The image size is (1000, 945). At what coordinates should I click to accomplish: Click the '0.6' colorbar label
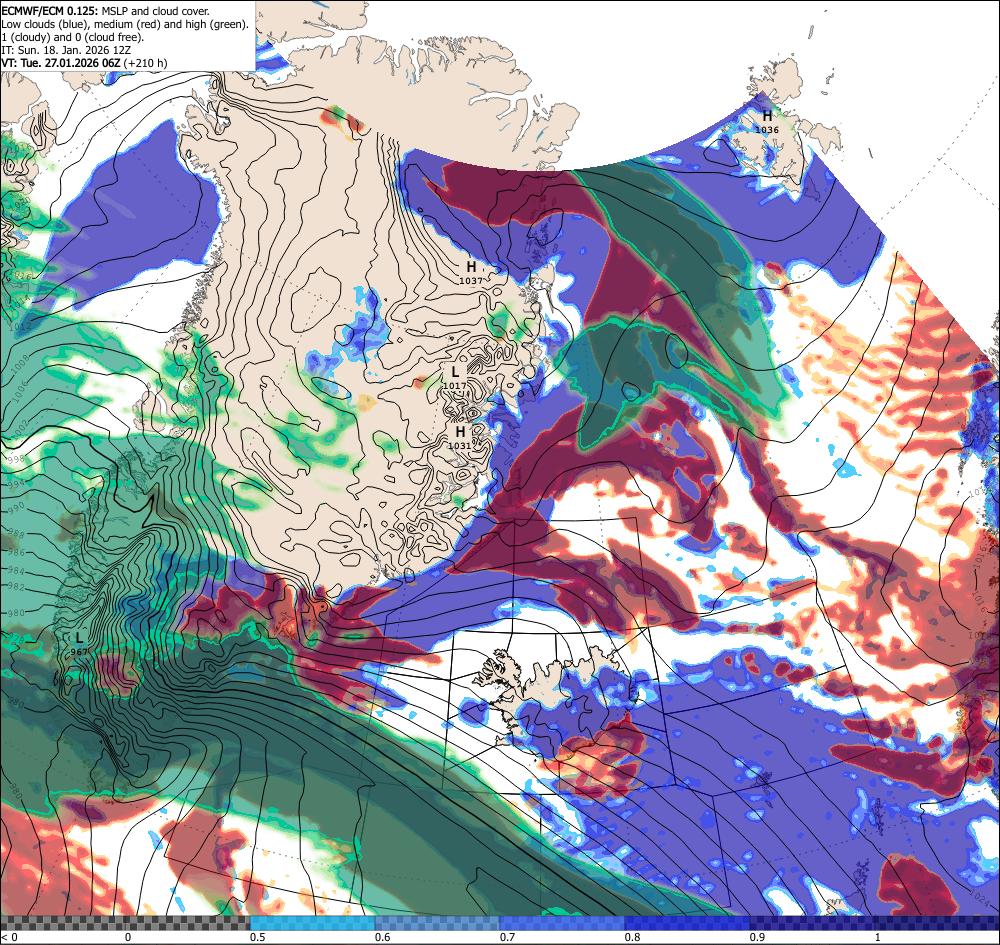point(383,937)
